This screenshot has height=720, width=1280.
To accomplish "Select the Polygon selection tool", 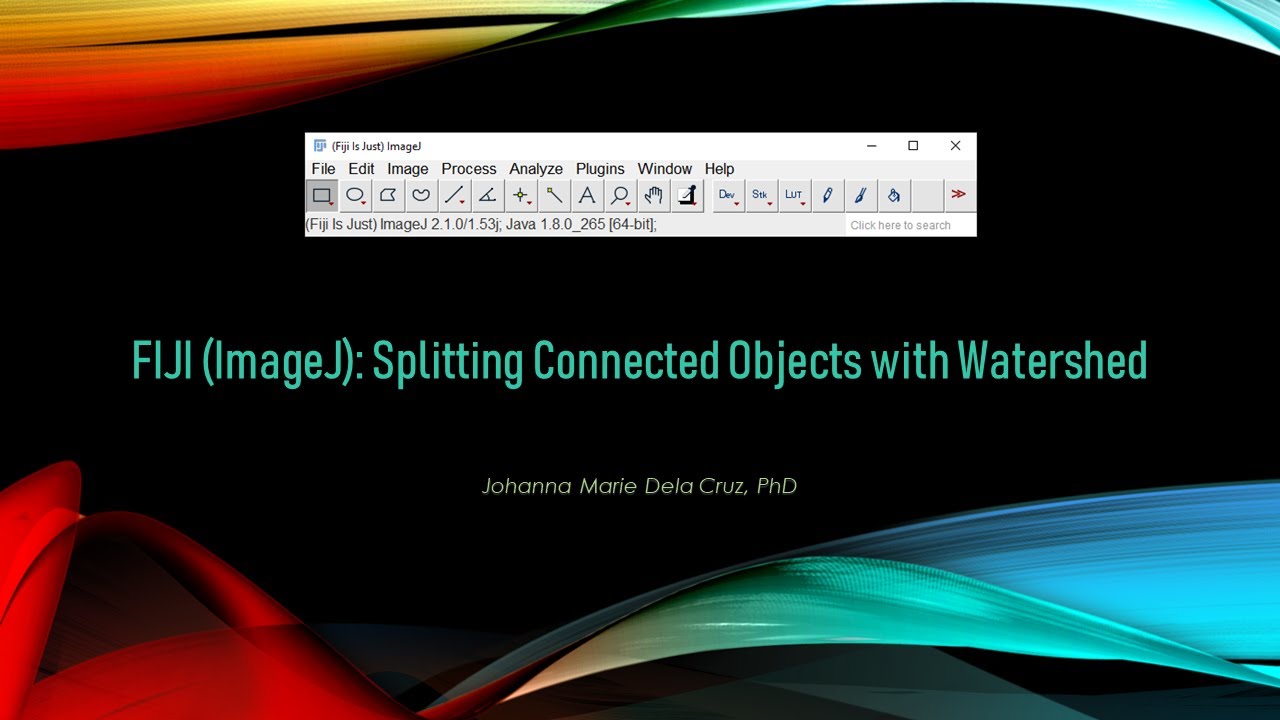I will (x=388, y=195).
